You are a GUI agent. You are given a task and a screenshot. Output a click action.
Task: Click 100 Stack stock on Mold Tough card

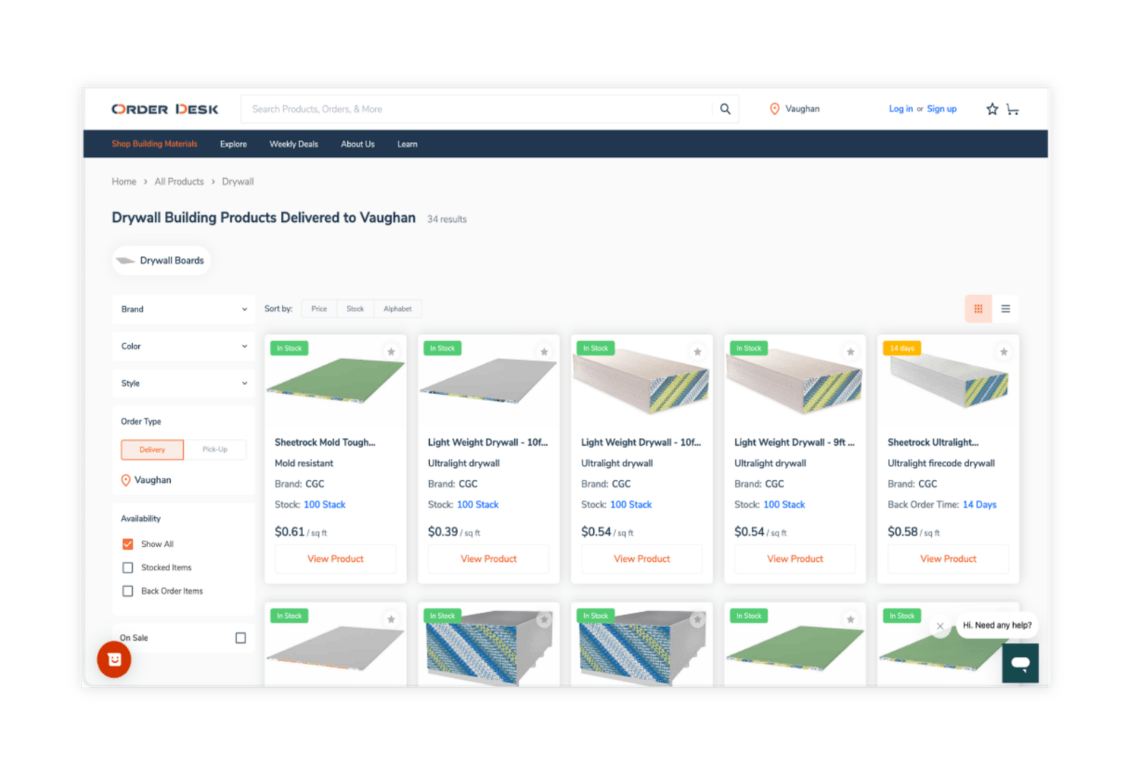325,505
